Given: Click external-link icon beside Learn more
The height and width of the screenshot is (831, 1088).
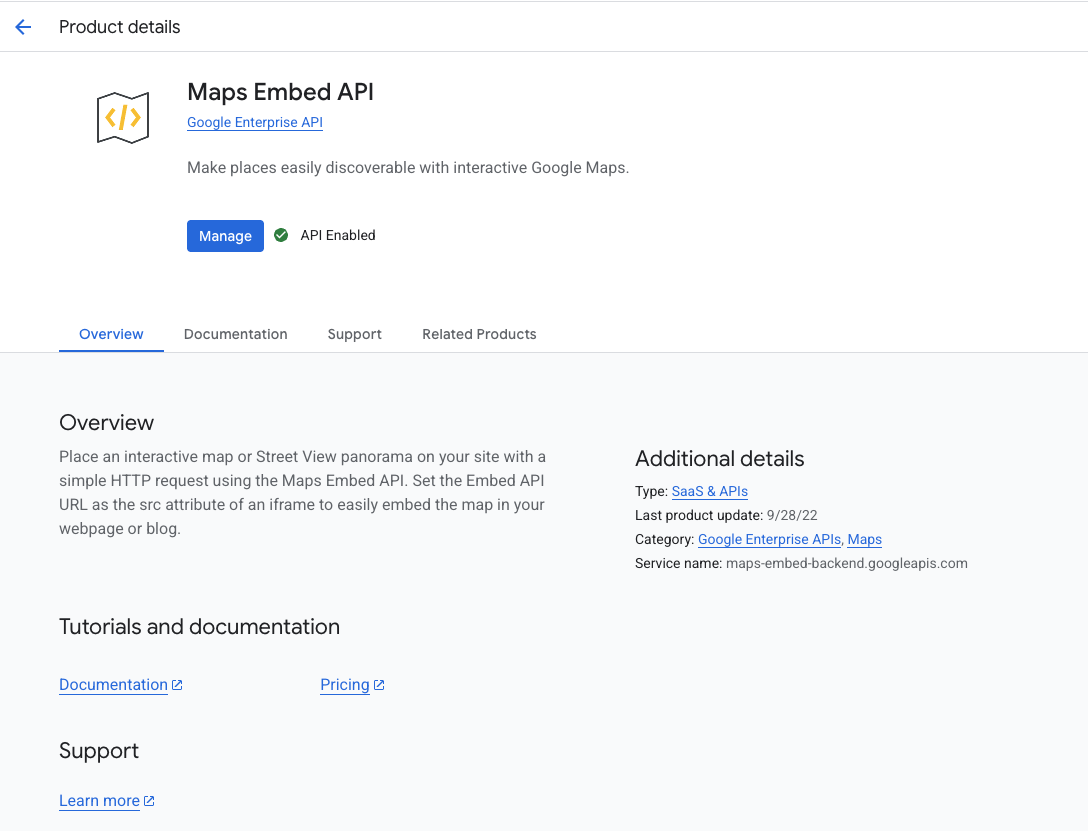Looking at the screenshot, I should pyautogui.click(x=149, y=801).
